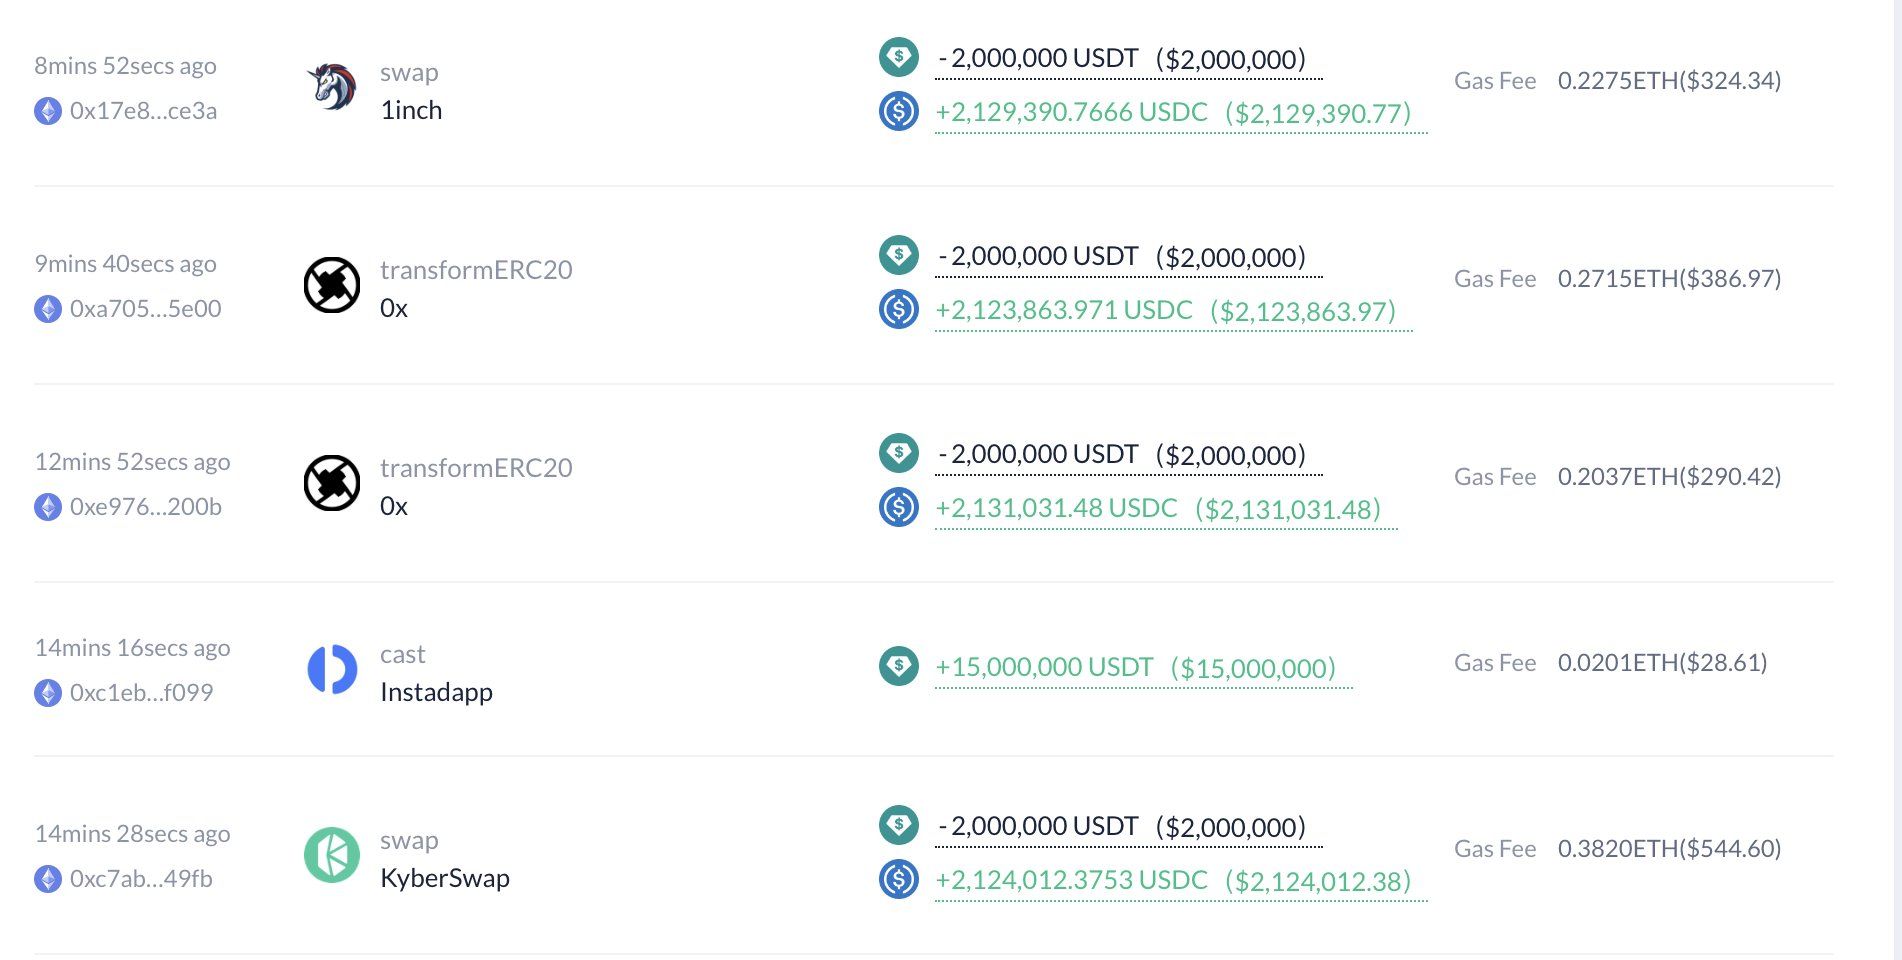1902x960 pixels.
Task: Click the 1inch unicorn logo icon
Action: [332, 88]
